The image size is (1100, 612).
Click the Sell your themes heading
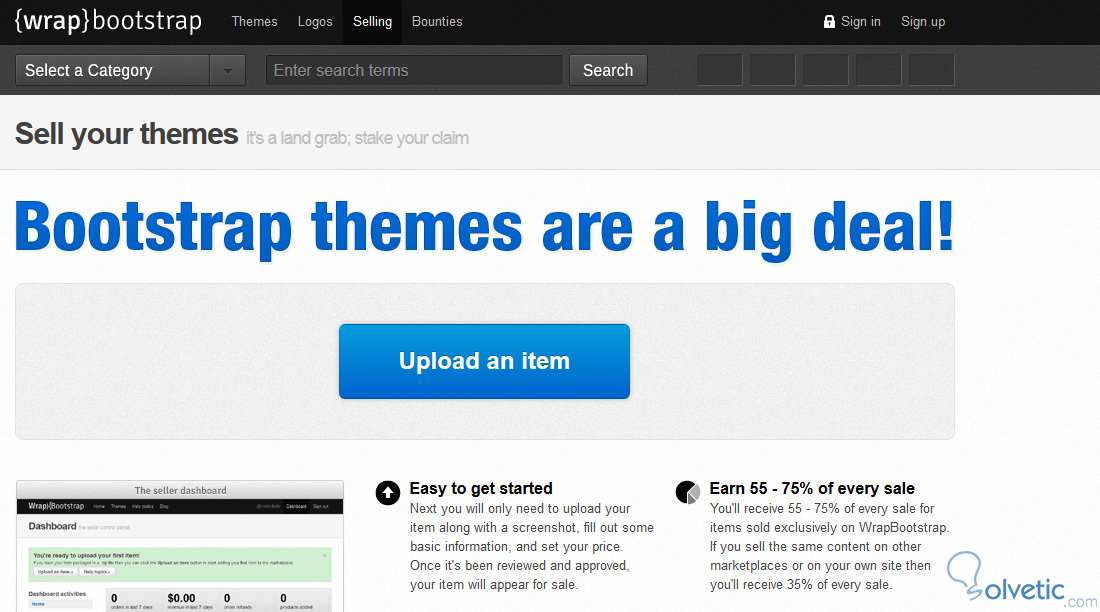click(x=126, y=133)
